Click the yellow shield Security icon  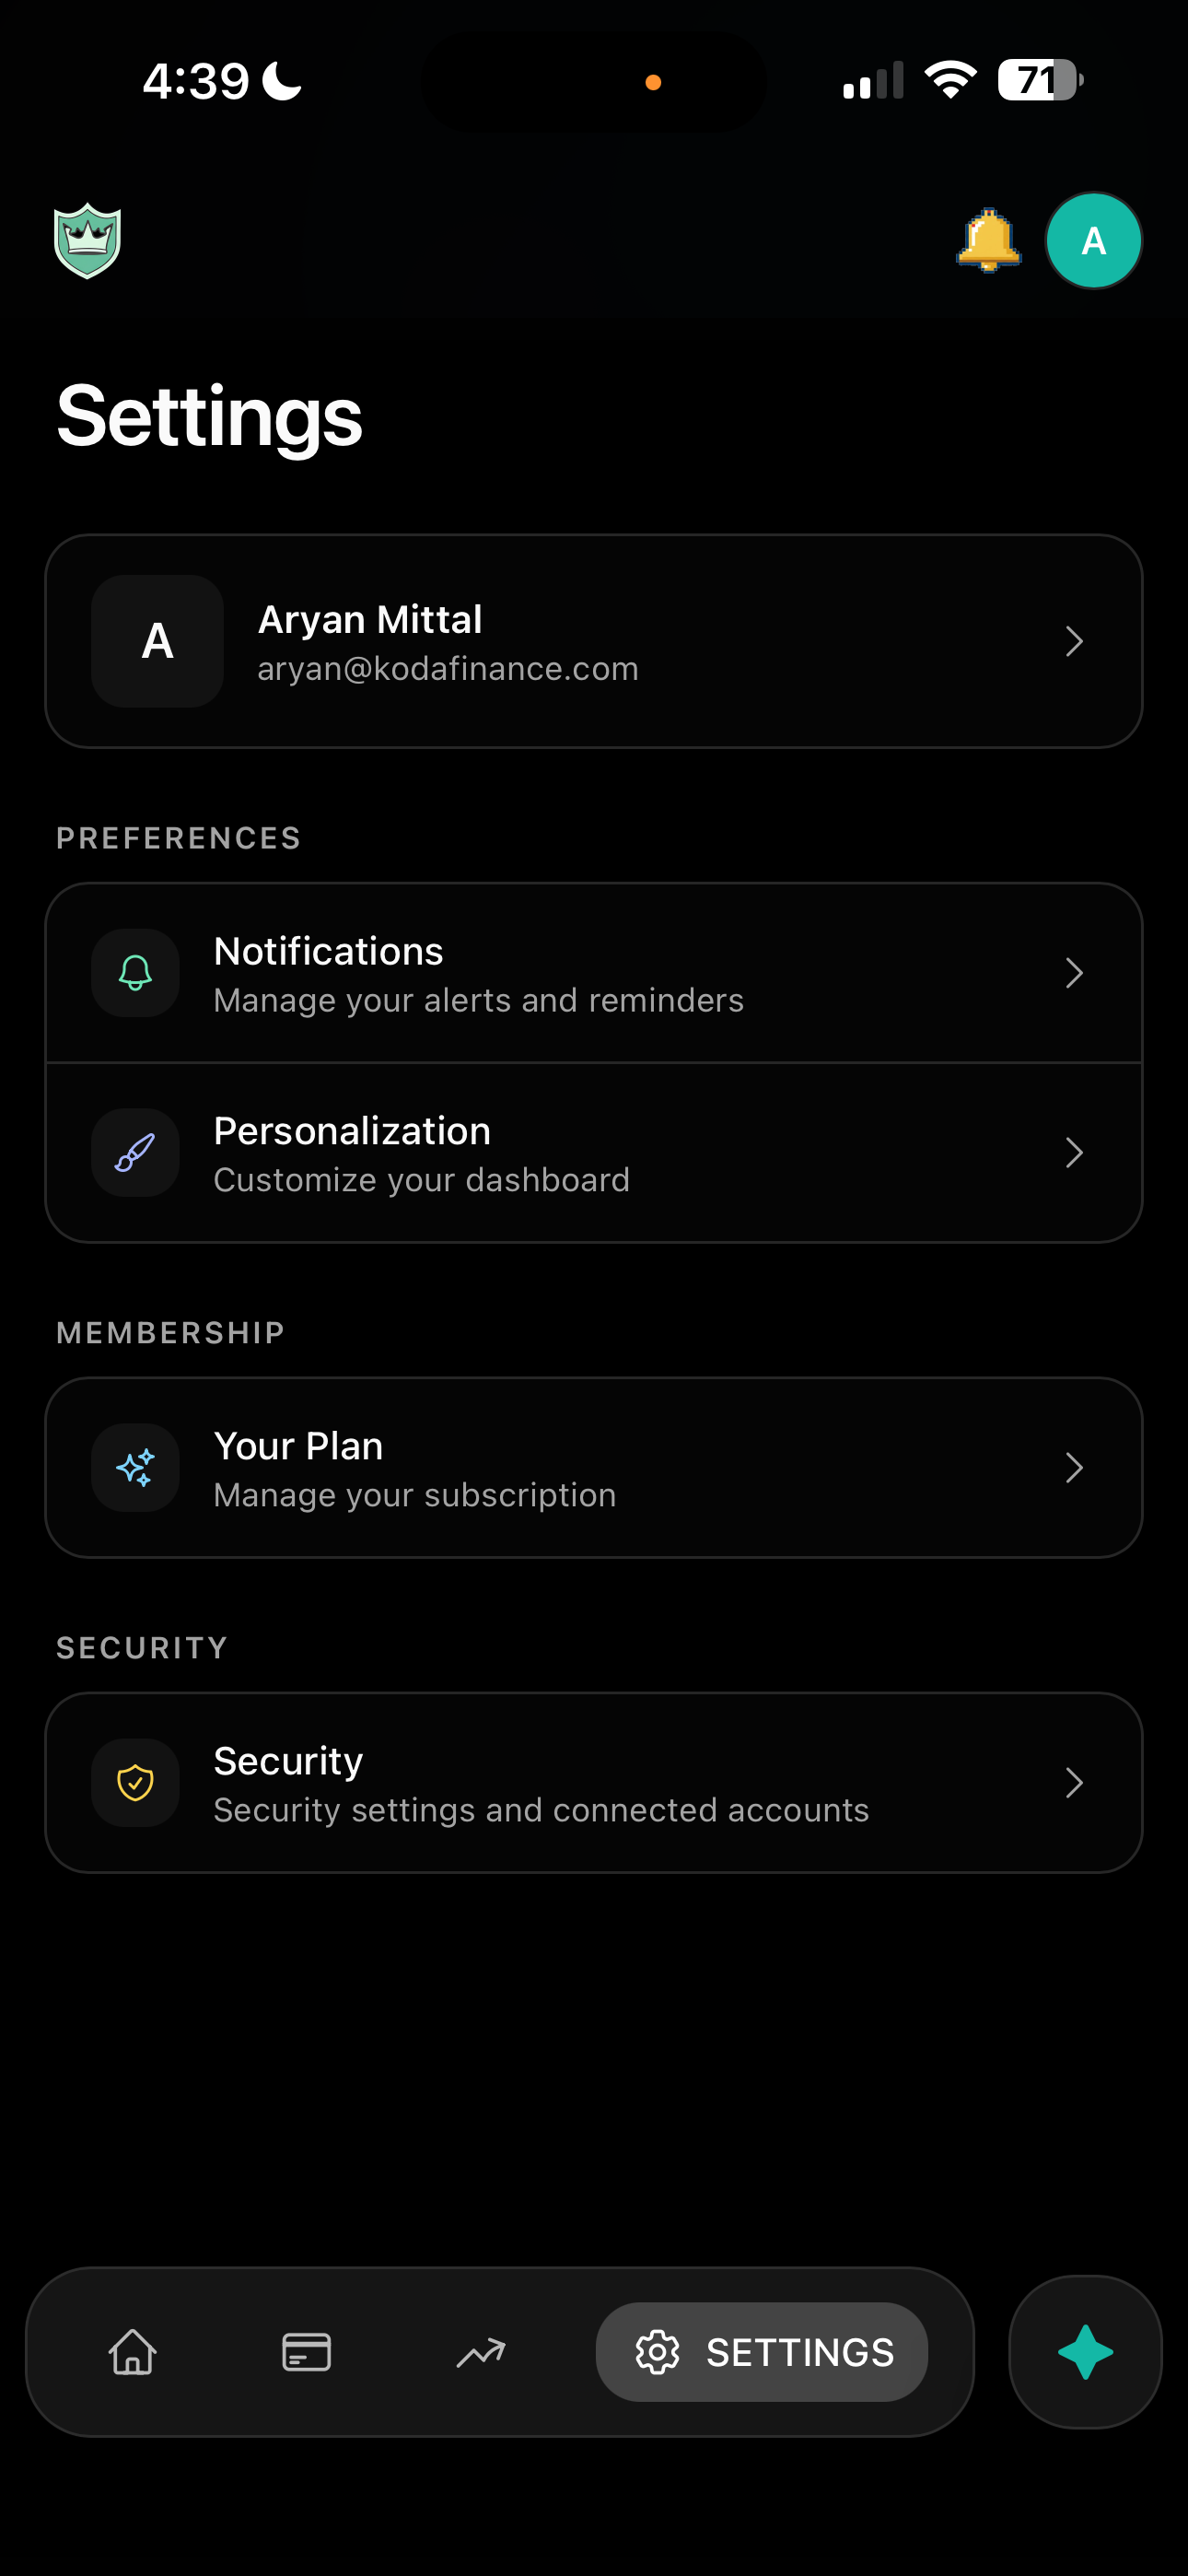(135, 1783)
